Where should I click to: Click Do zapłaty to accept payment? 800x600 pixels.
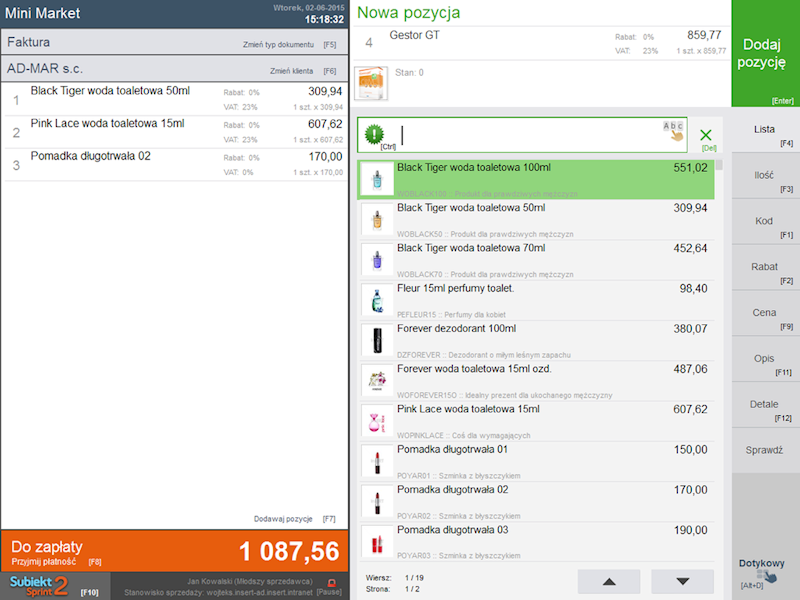174,551
